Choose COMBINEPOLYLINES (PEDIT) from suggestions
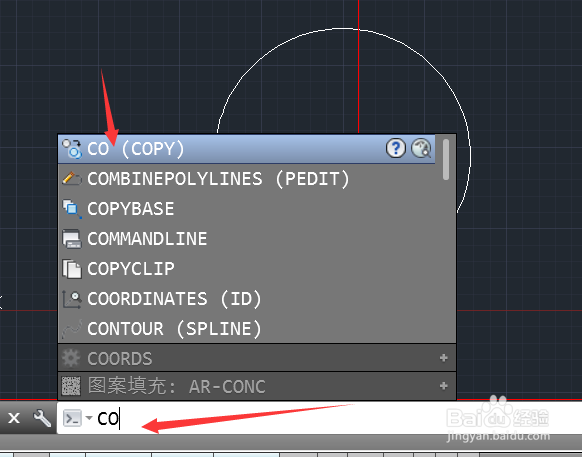Viewport: 582px width, 457px height. [x=246, y=179]
